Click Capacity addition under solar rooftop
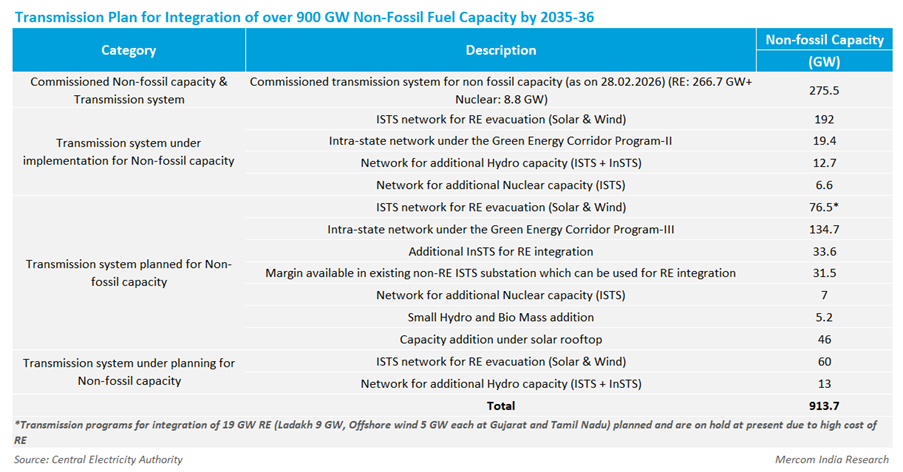This screenshot has width=903, height=472. click(x=500, y=339)
